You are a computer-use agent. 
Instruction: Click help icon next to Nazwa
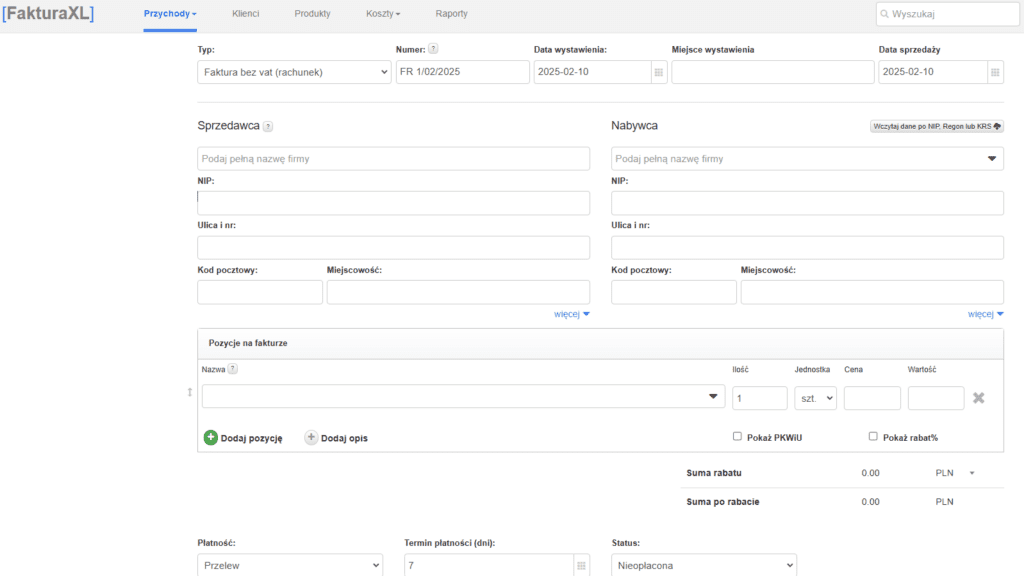(x=233, y=369)
